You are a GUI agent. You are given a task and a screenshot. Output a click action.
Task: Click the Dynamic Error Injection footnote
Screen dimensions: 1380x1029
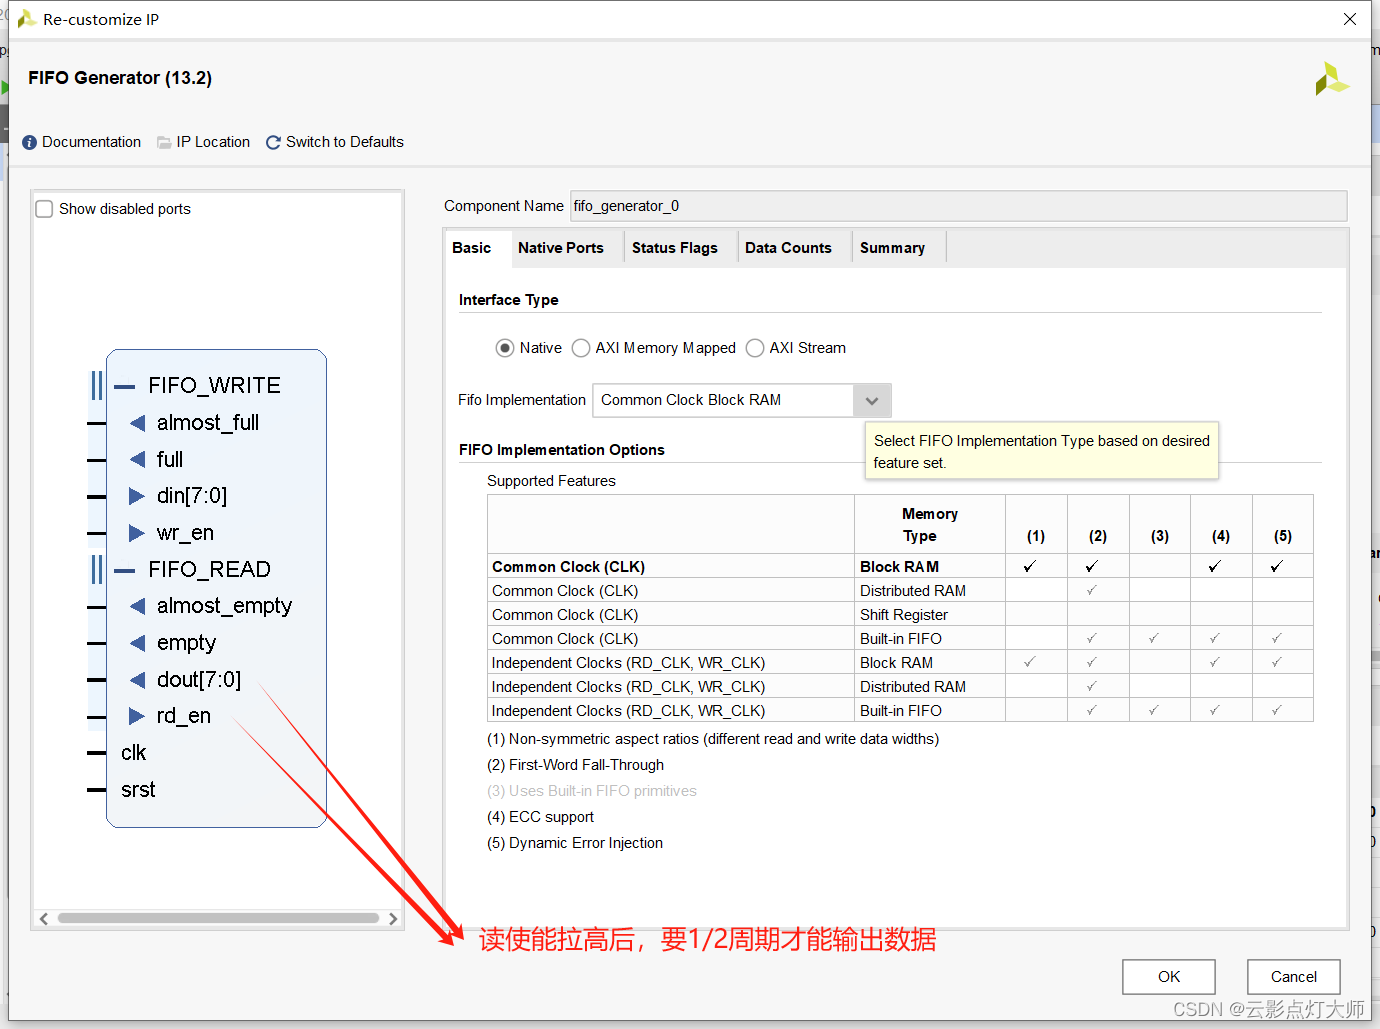pos(575,843)
